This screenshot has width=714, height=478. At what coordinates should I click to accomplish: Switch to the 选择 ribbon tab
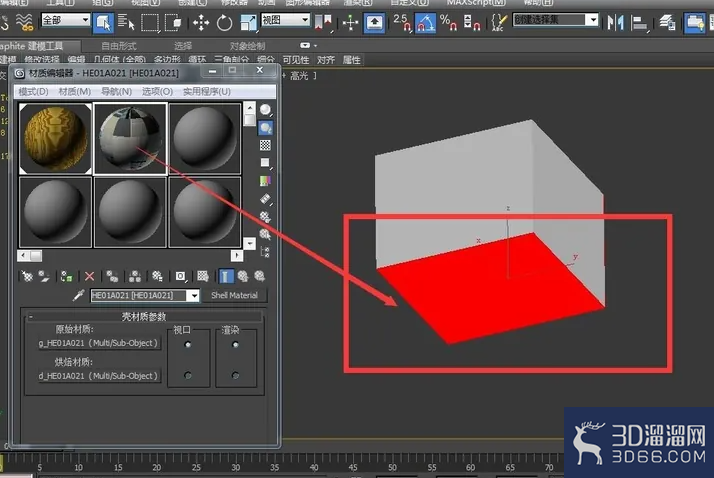point(183,46)
